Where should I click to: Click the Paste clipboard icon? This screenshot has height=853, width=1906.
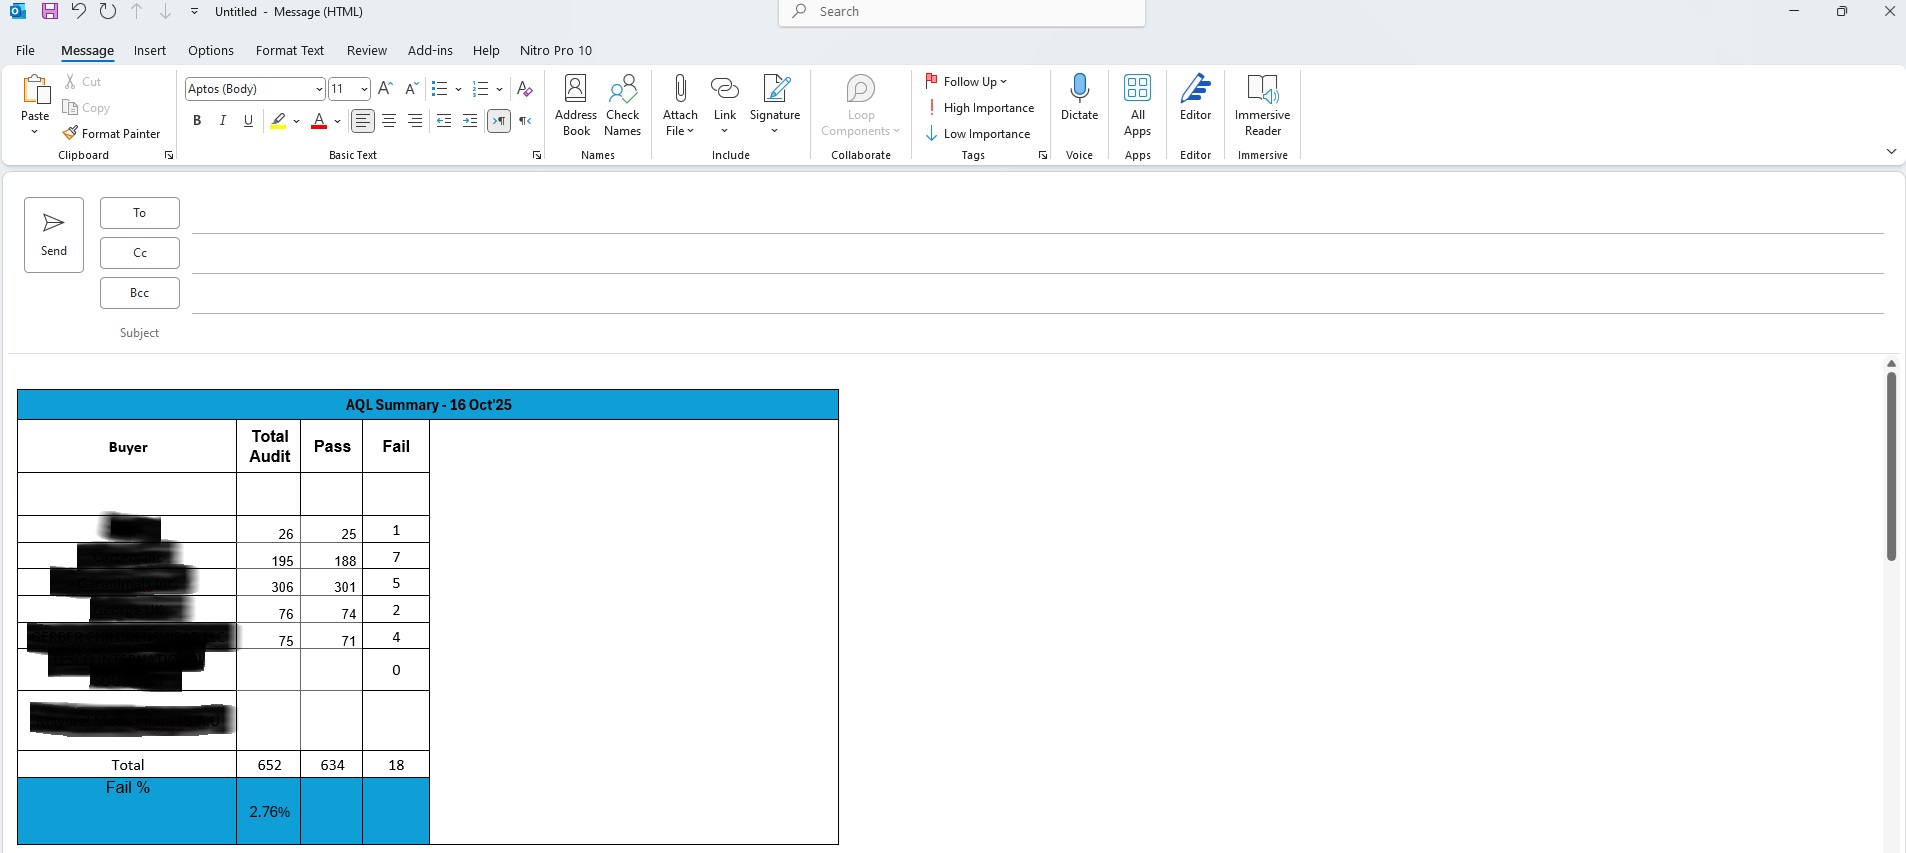tap(35, 90)
